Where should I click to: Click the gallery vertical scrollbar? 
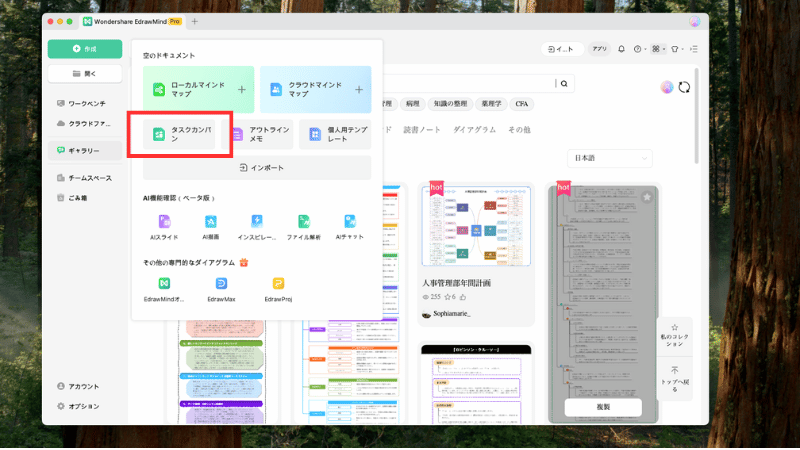point(696,116)
